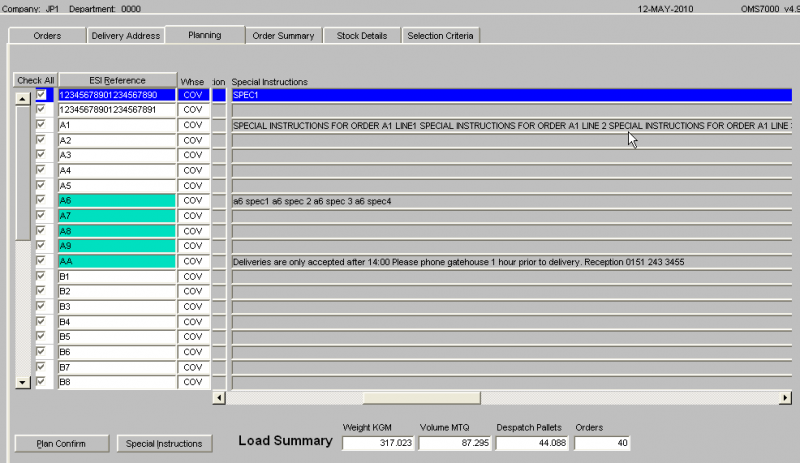
Task: Click the Check All button
Action: coord(35,80)
